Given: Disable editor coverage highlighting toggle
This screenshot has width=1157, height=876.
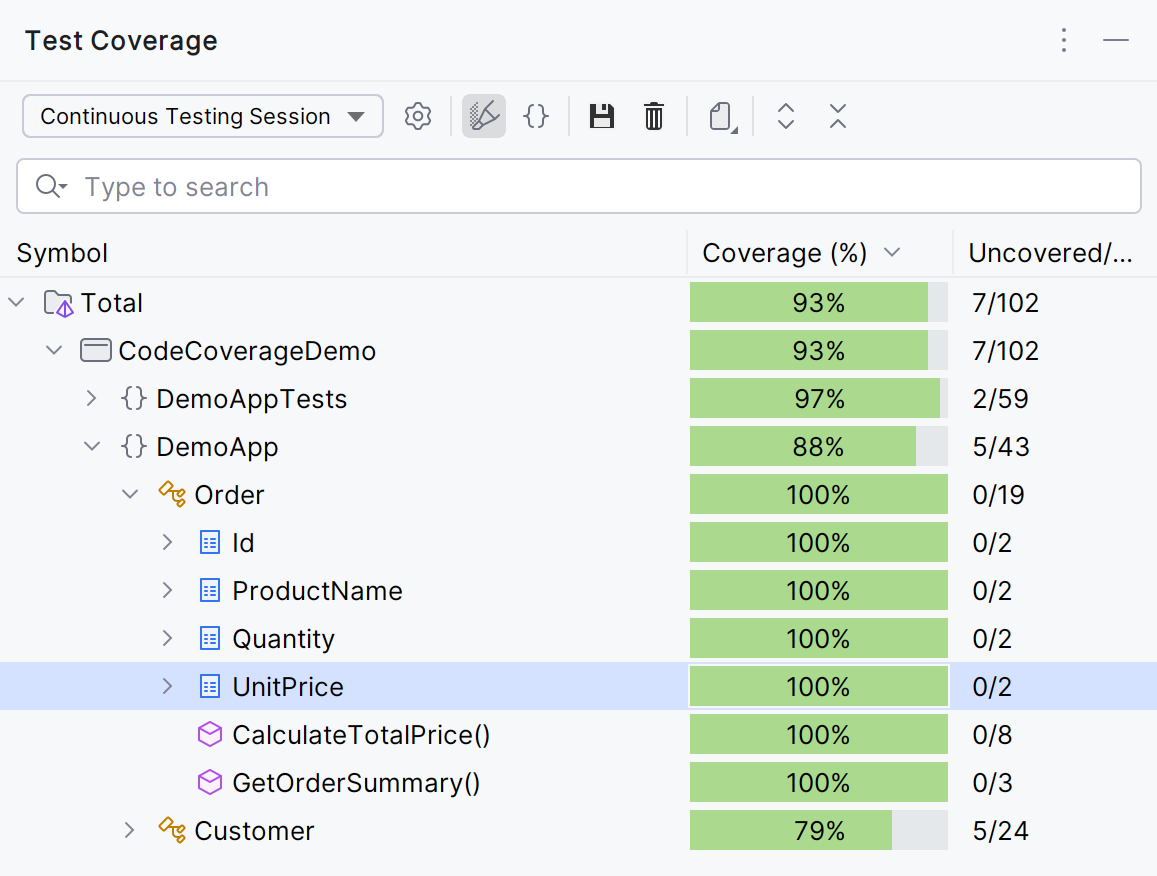Looking at the screenshot, I should (483, 116).
